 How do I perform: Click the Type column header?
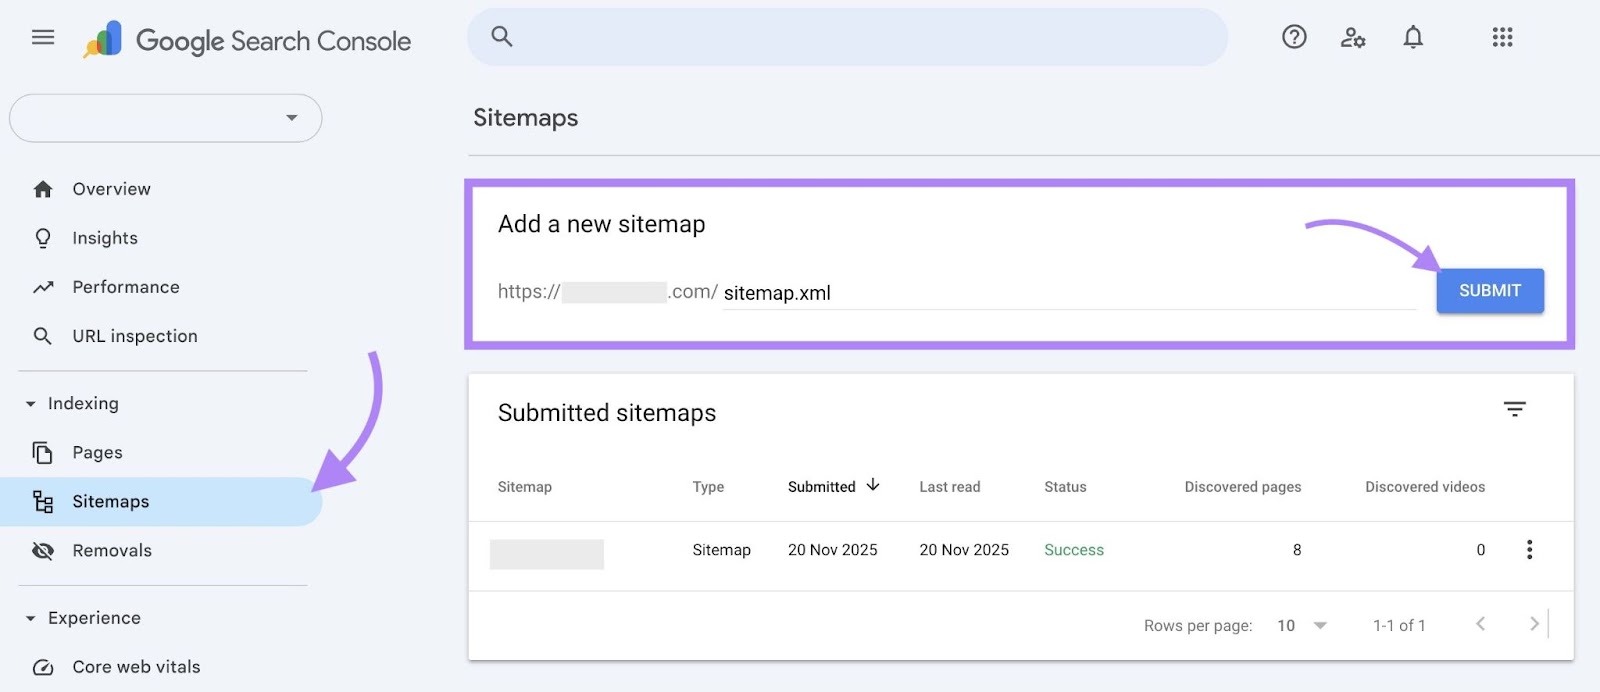point(708,487)
